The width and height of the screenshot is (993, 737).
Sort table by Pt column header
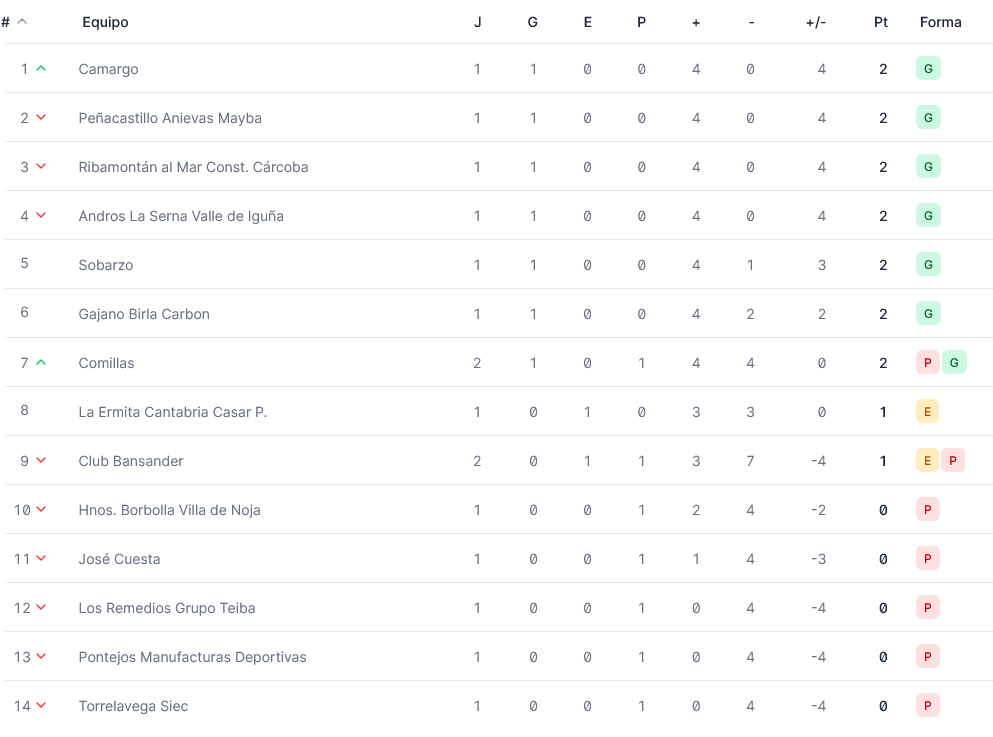[881, 22]
